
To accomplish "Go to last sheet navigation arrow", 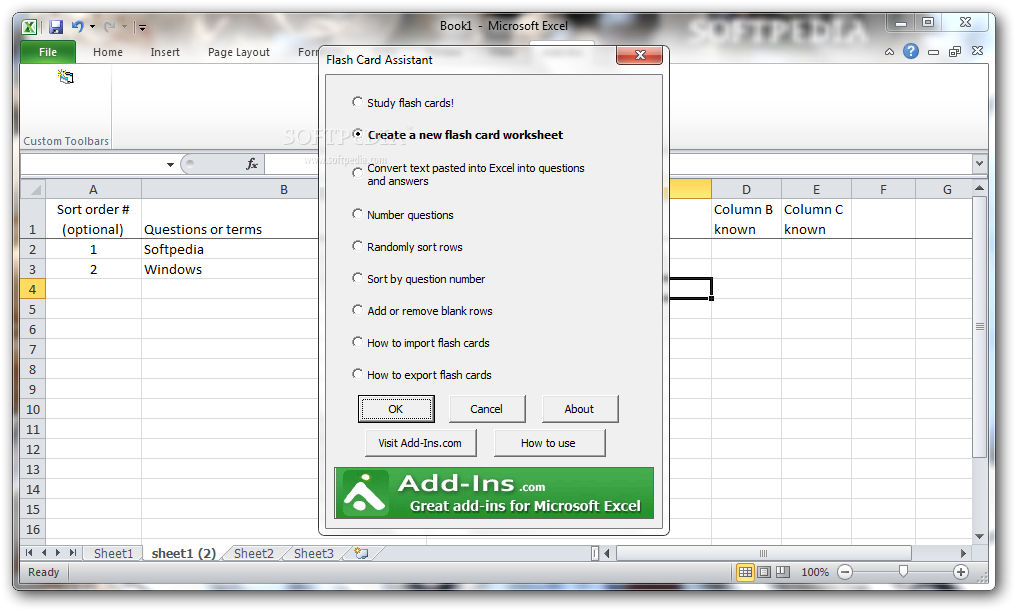I will click(x=73, y=553).
